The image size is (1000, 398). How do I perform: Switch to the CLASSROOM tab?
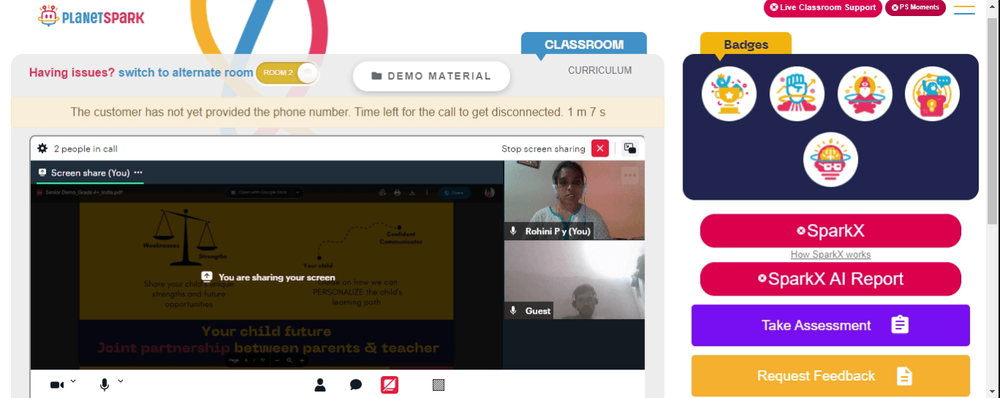click(x=584, y=45)
